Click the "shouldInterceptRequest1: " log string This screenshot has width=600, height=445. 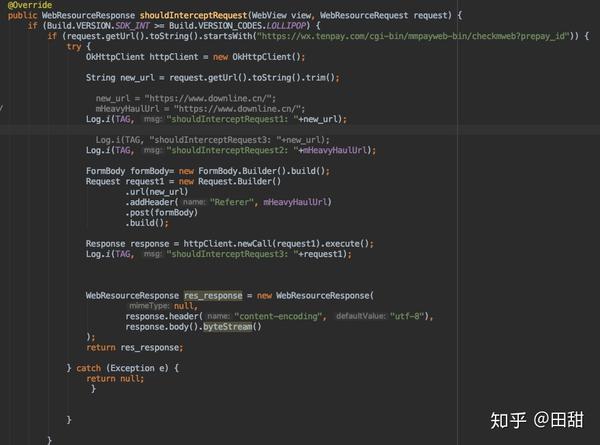tap(232, 119)
